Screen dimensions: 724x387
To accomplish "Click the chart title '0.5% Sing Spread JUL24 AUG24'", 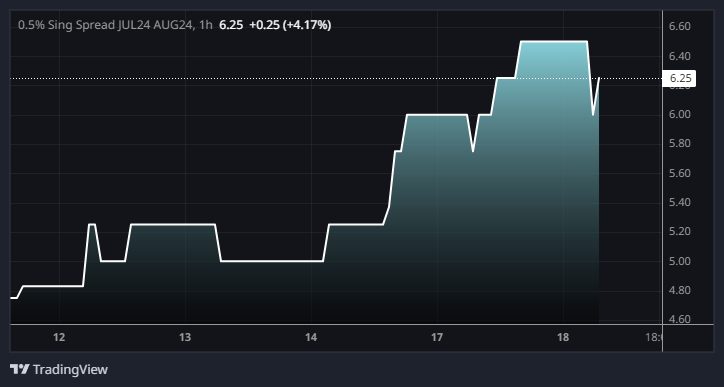I will (x=105, y=25).
